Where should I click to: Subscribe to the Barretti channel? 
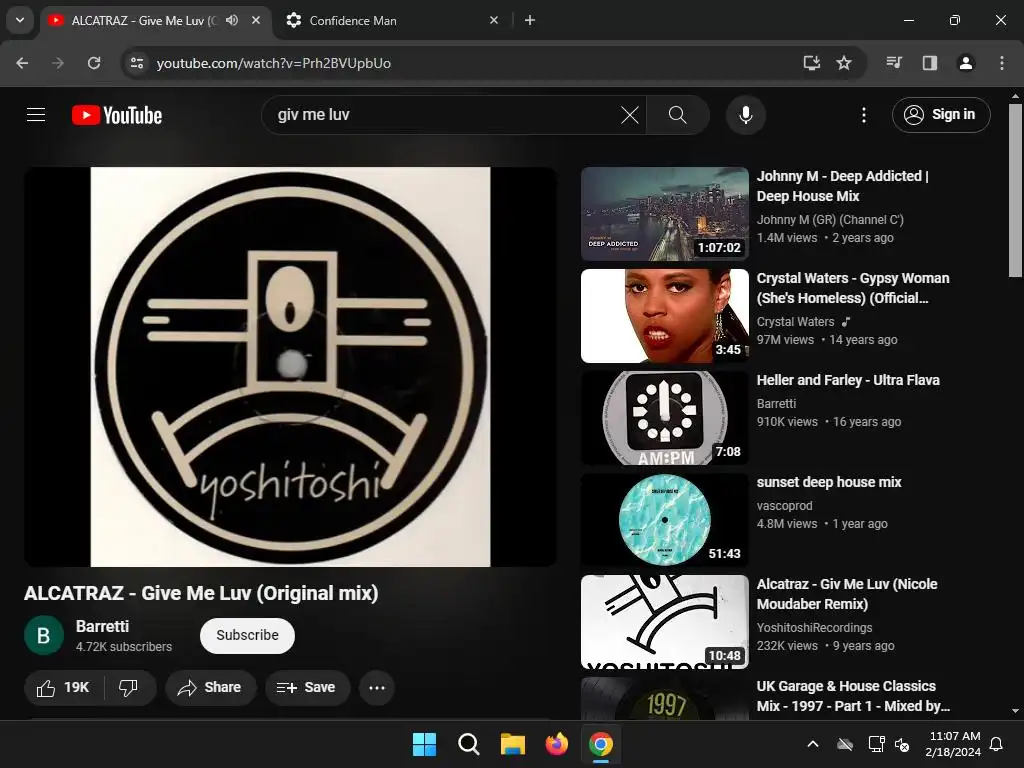248,635
